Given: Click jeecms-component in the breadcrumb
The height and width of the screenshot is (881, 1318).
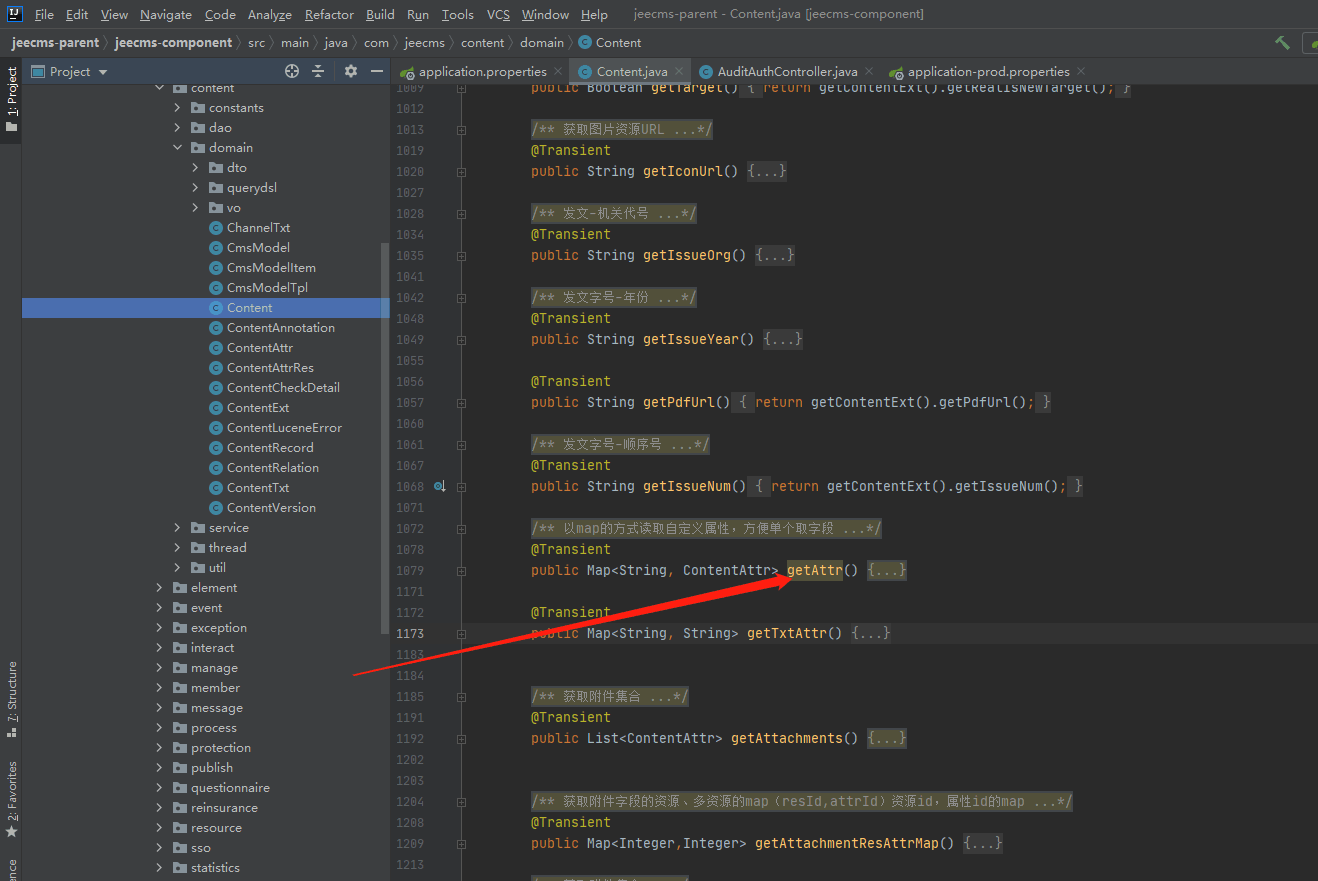Looking at the screenshot, I should (x=173, y=43).
